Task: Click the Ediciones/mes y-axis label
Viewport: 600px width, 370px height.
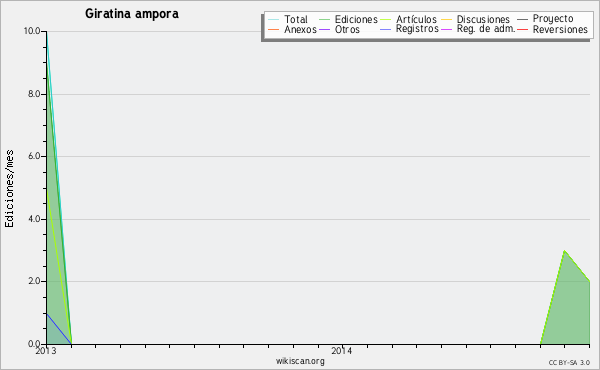Action: (9, 188)
